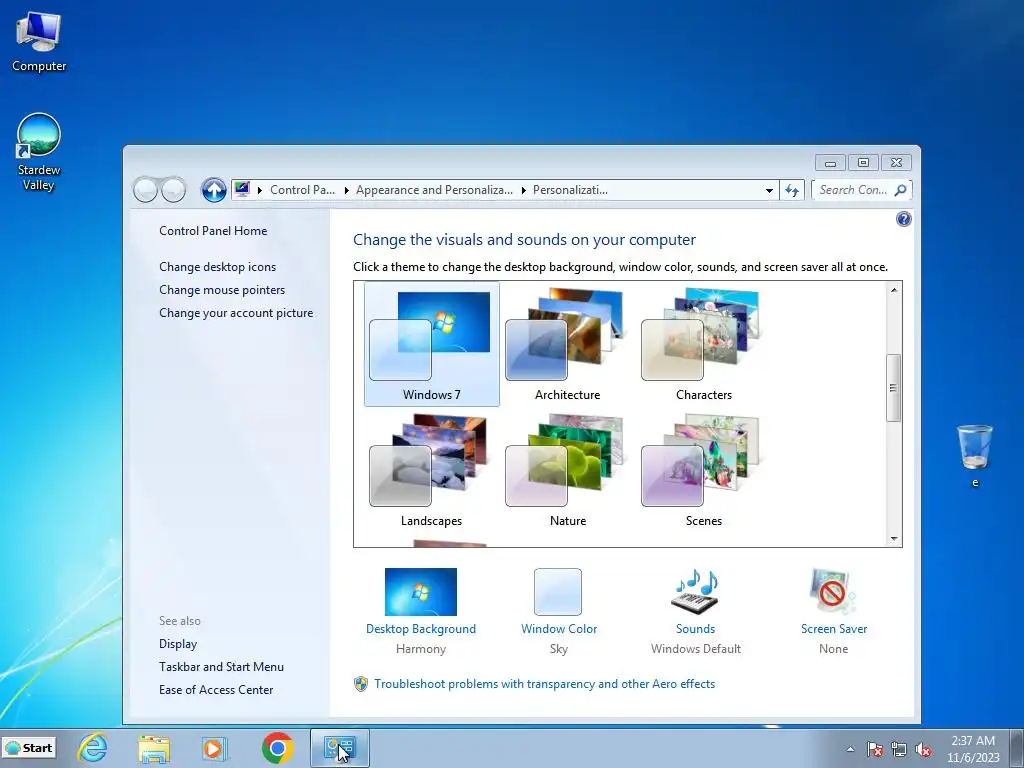
Task: Open Windows Explorer from taskbar
Action: (x=153, y=748)
